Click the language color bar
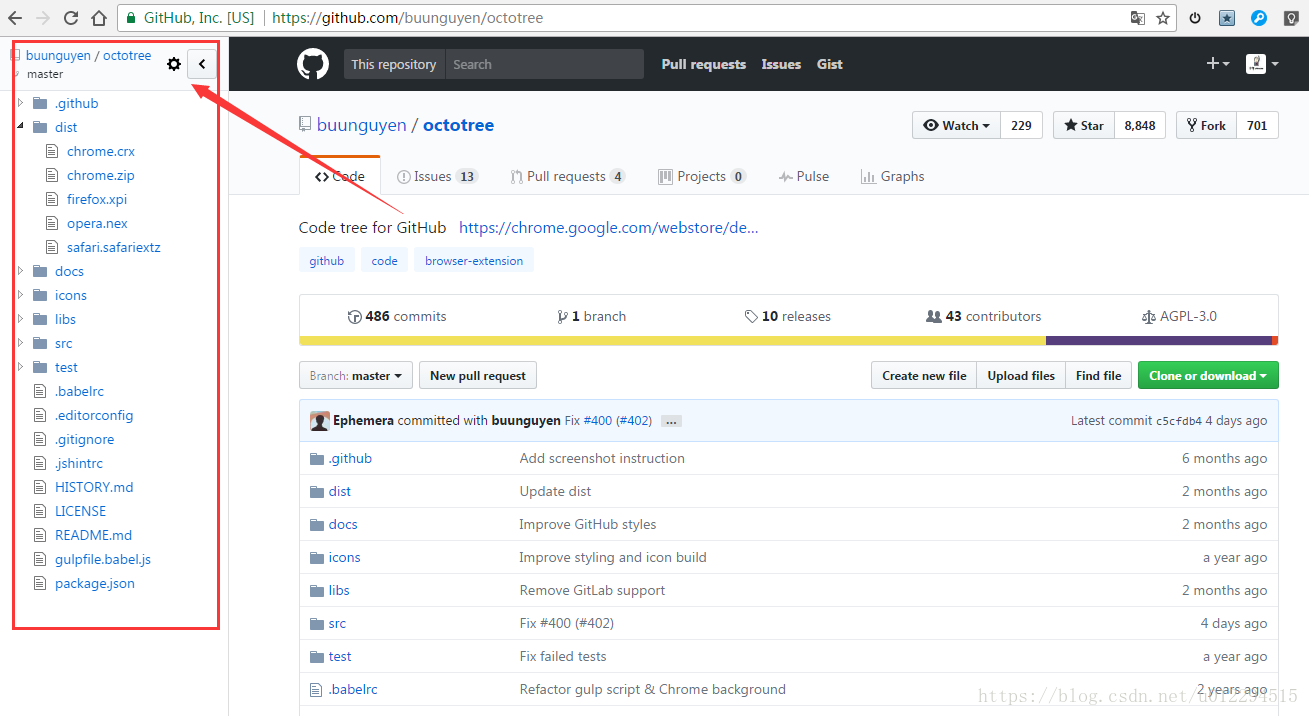The height and width of the screenshot is (716, 1309). click(x=788, y=340)
